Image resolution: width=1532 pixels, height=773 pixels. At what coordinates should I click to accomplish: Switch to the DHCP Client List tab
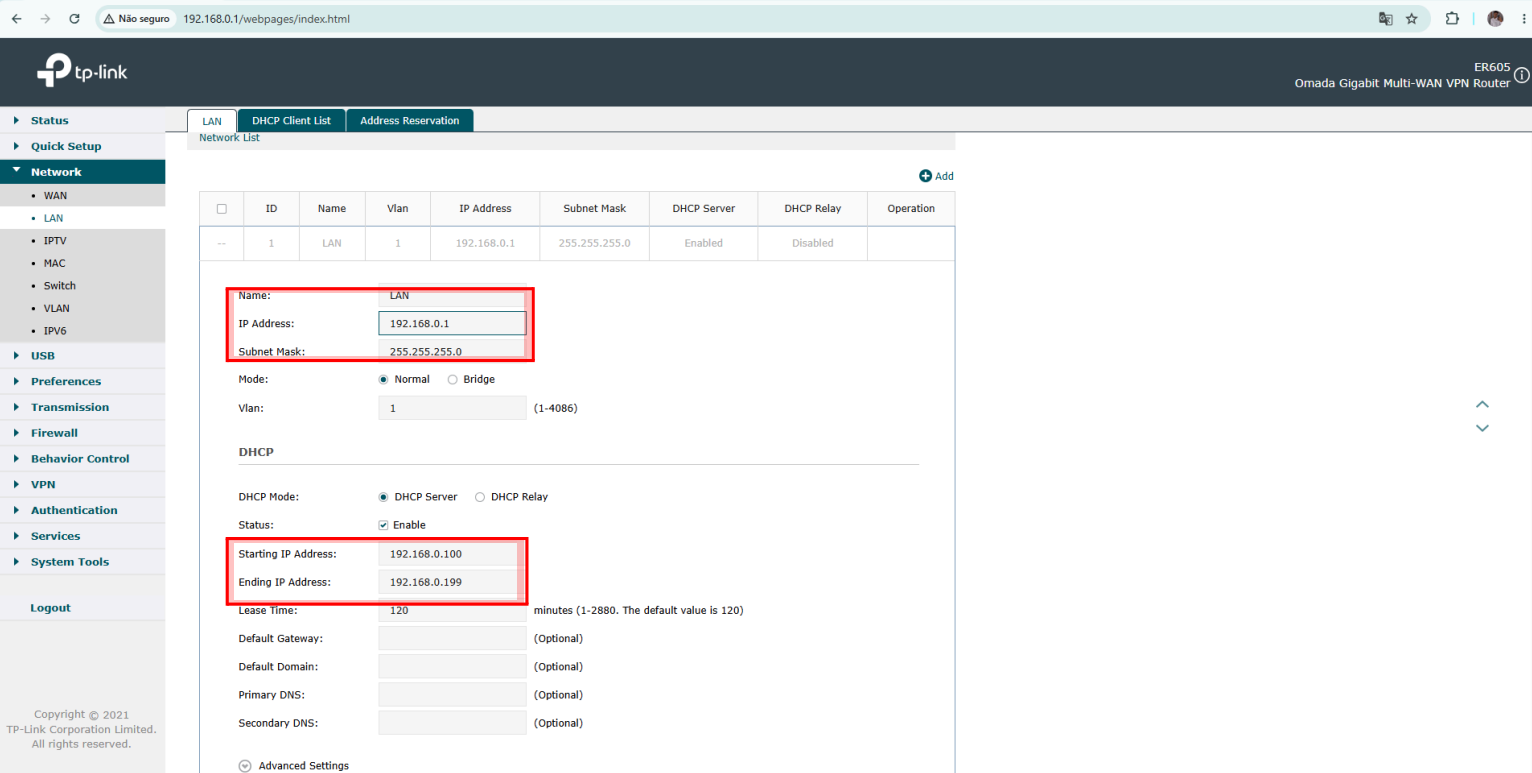pyautogui.click(x=291, y=121)
